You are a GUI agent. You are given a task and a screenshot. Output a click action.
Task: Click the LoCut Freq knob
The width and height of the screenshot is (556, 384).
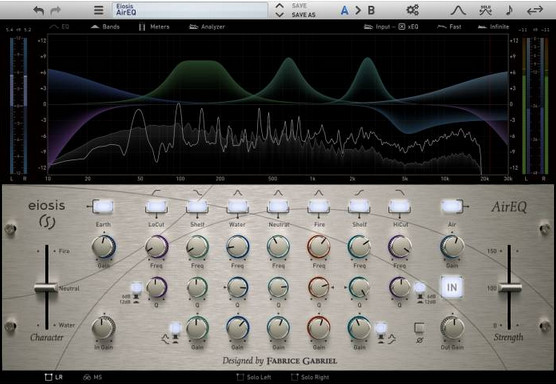[156, 246]
